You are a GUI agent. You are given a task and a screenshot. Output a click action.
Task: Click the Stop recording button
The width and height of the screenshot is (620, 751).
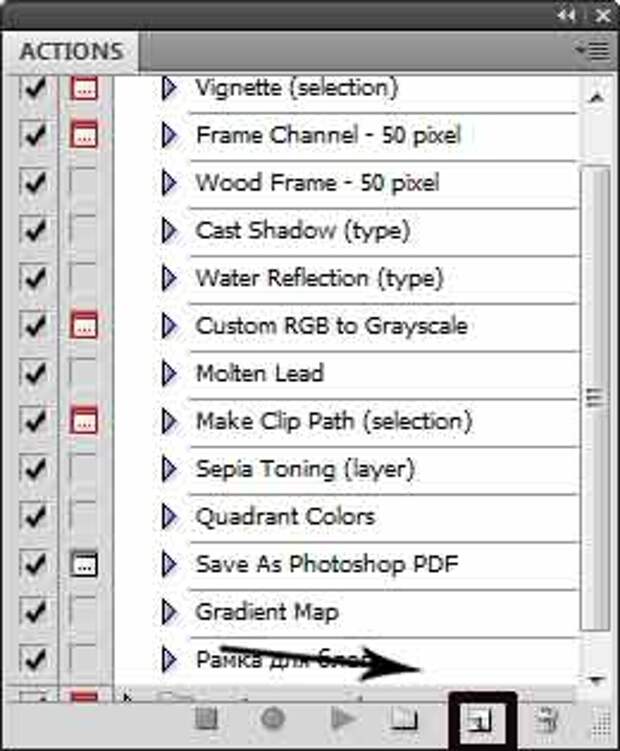tap(207, 719)
